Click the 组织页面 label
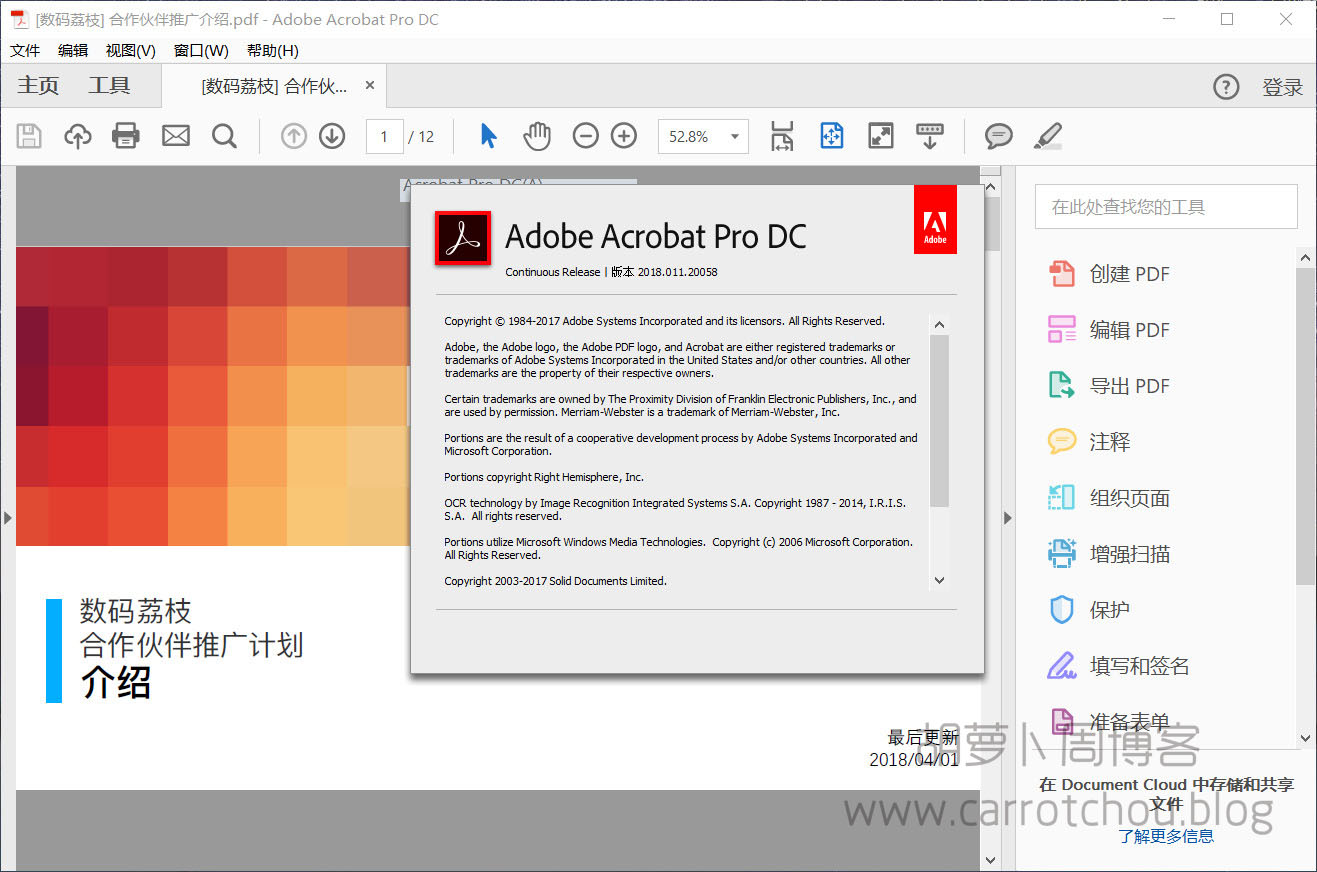1317x872 pixels. [1130, 498]
